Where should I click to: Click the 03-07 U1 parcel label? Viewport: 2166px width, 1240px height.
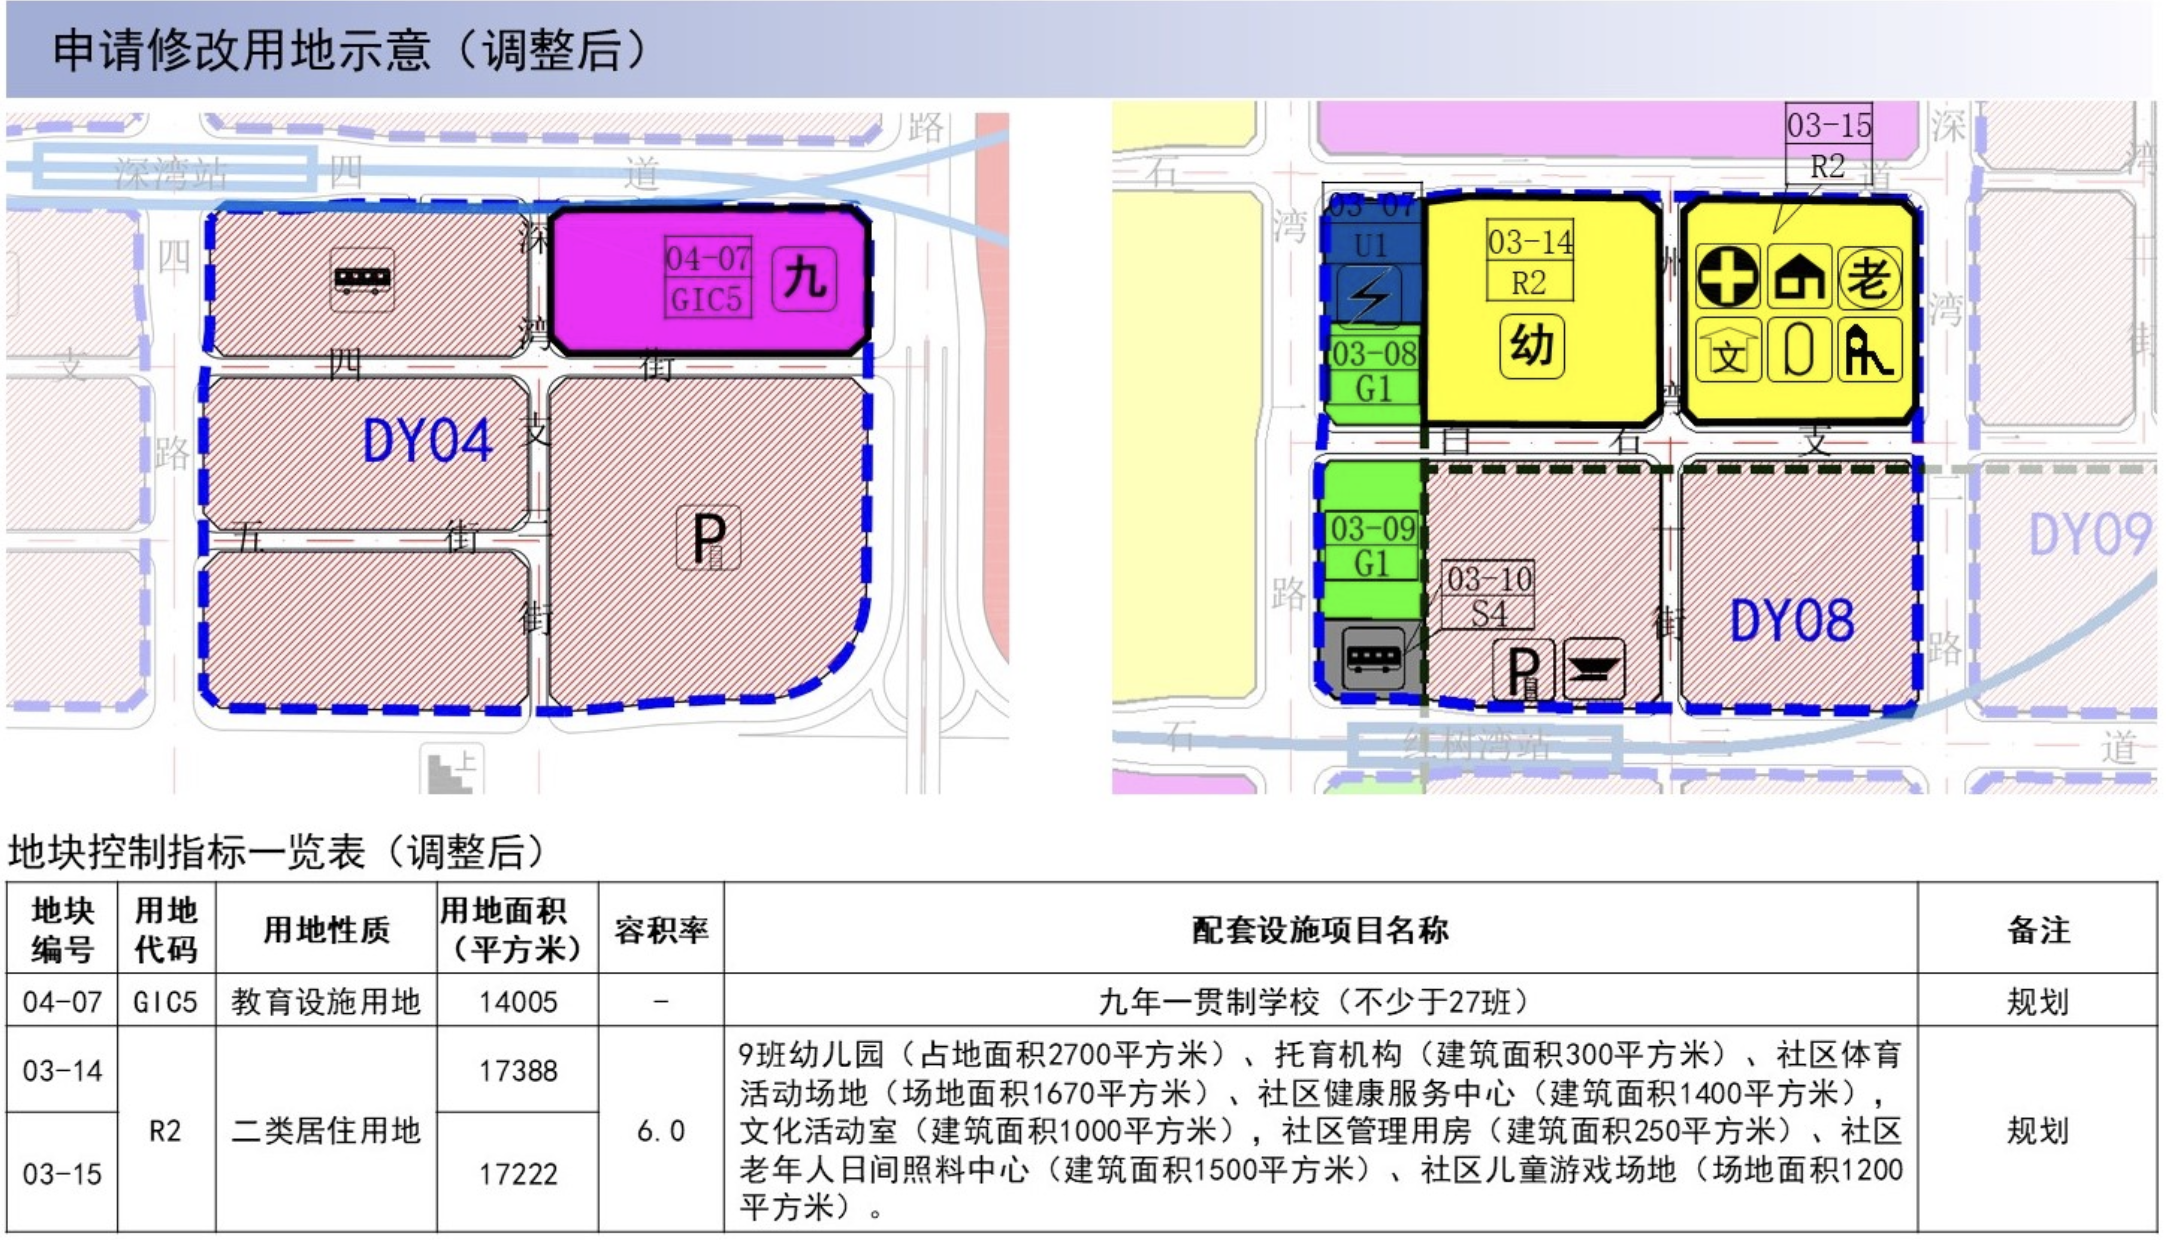pos(1371,224)
